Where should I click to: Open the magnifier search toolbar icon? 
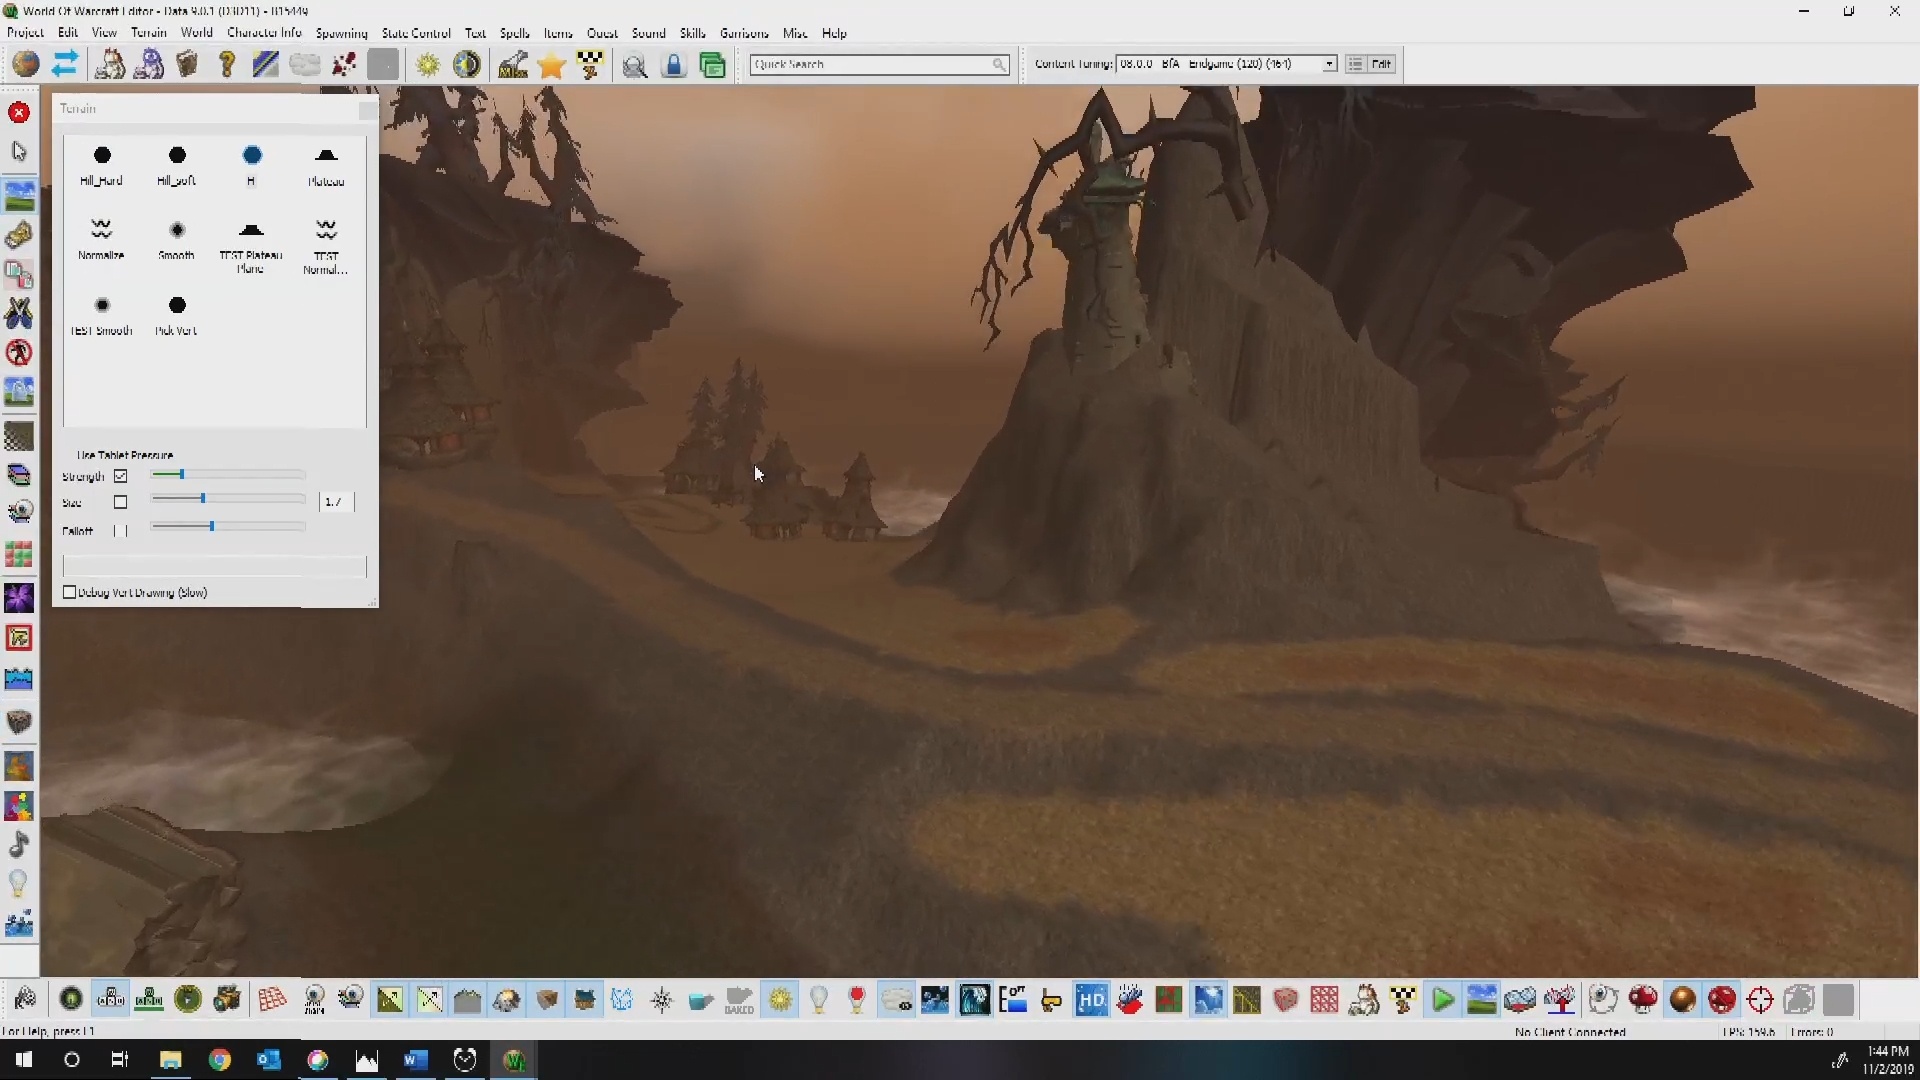point(636,64)
